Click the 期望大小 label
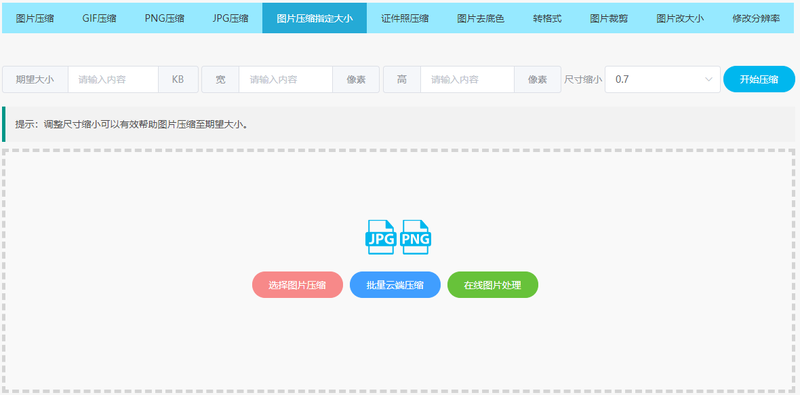 click(35, 80)
